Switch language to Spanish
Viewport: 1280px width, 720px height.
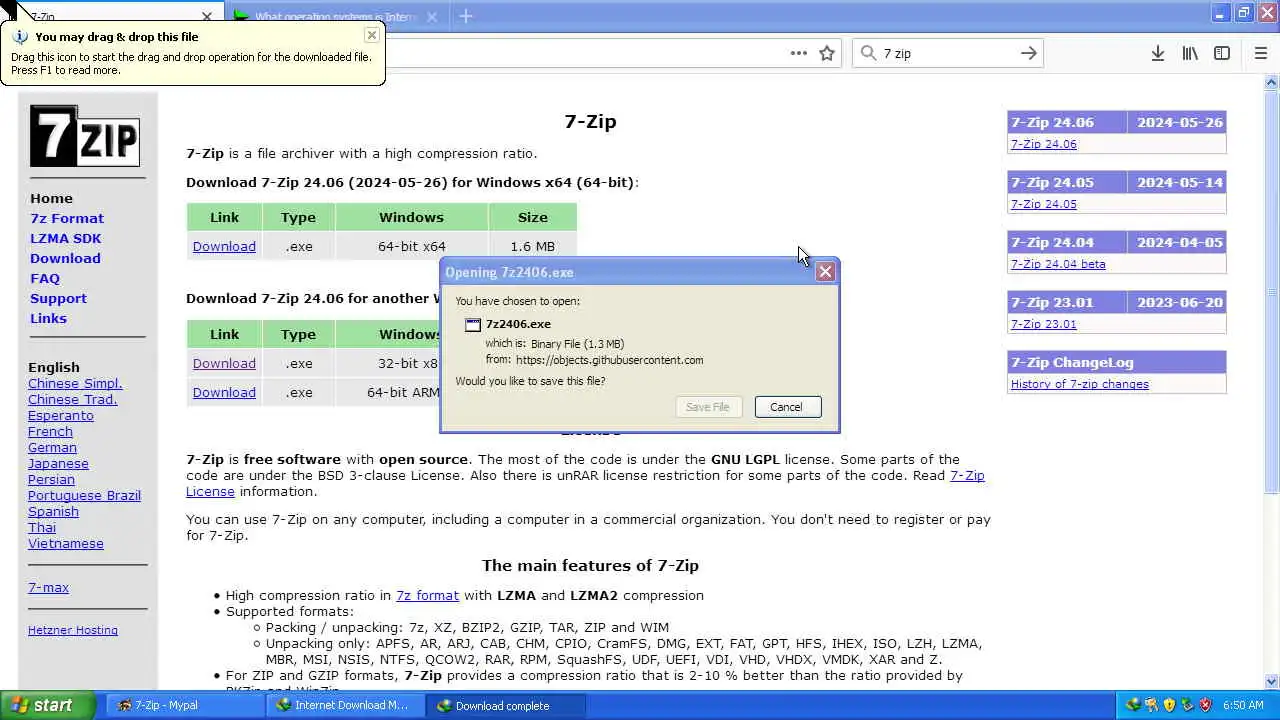[x=53, y=511]
